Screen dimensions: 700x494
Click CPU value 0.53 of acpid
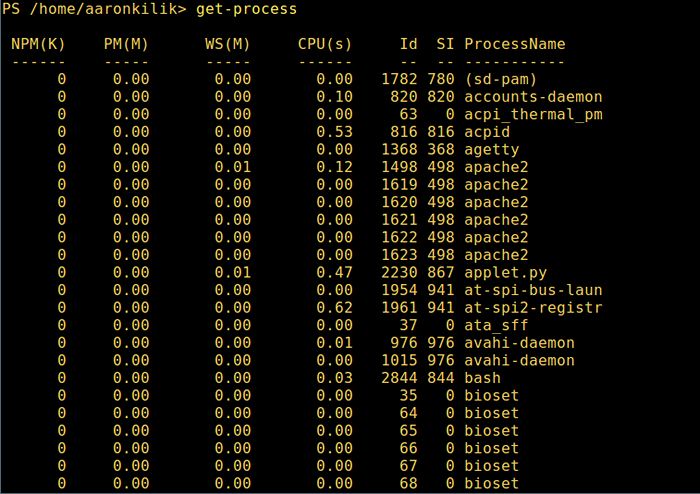point(334,132)
